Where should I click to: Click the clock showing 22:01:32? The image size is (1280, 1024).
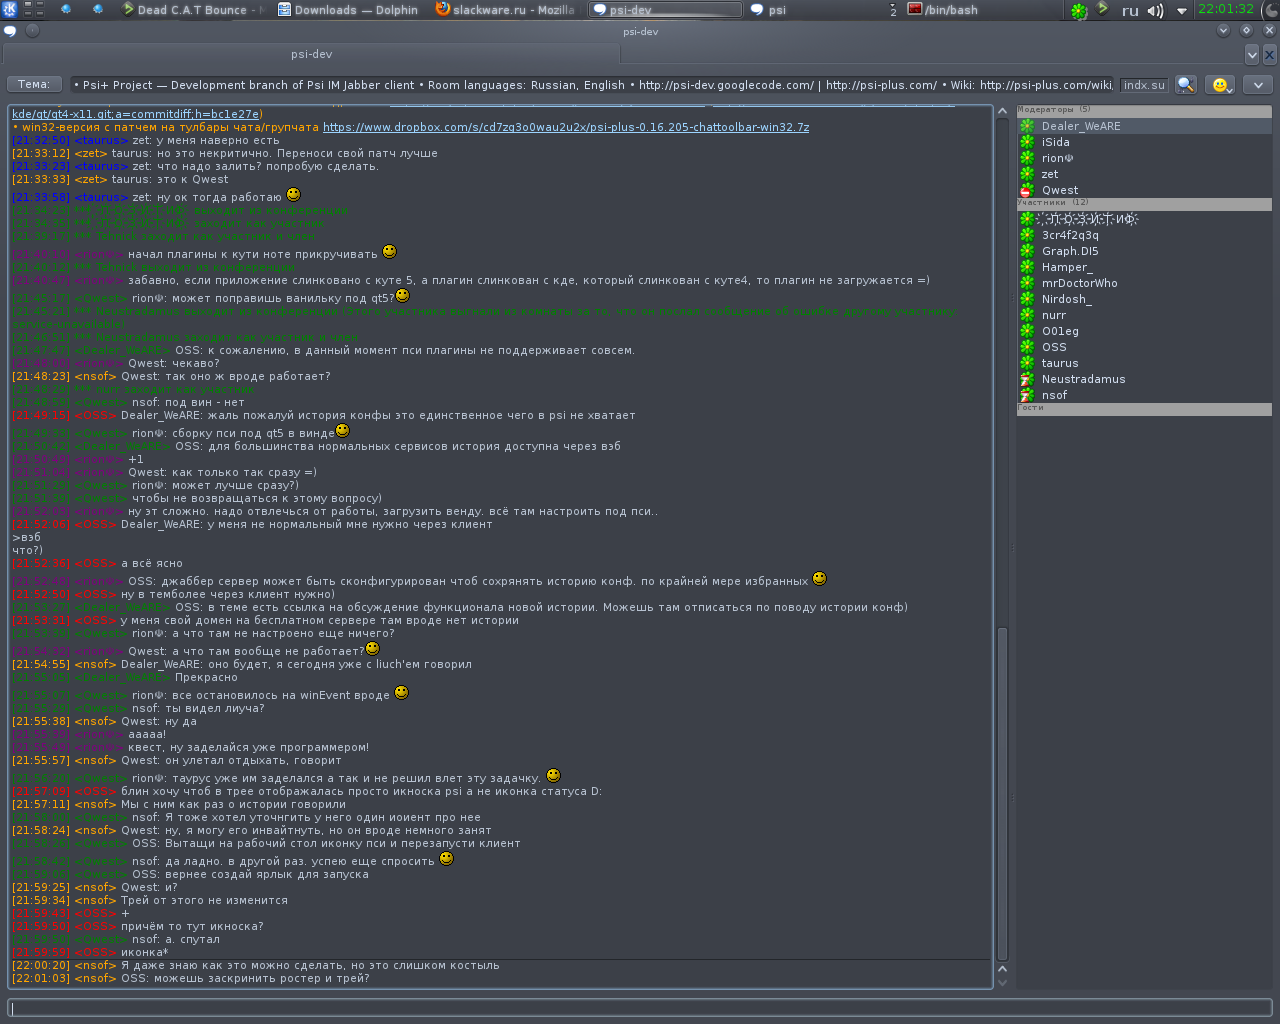[x=1225, y=9]
